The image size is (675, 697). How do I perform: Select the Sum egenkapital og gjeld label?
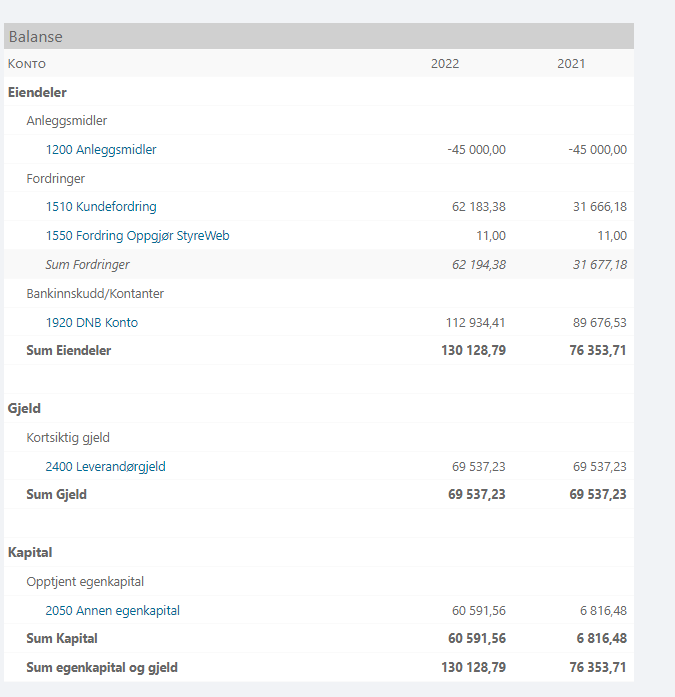coord(102,667)
